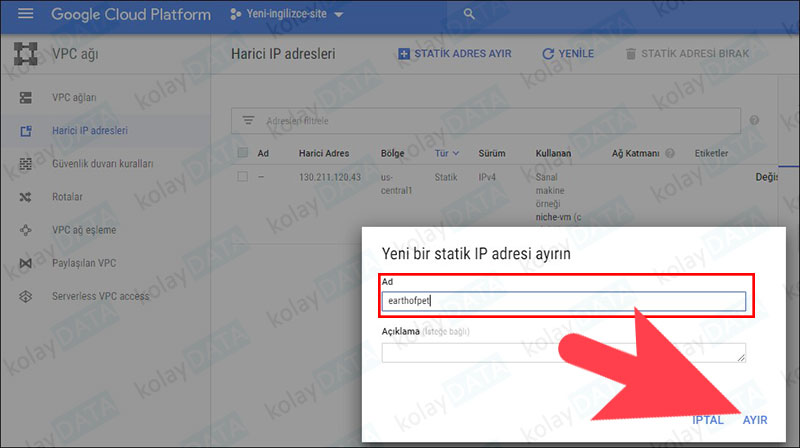Click STATİK ADRESİ BIRAK button
Viewport: 800px width, 448px height.
pyautogui.click(x=687, y=54)
